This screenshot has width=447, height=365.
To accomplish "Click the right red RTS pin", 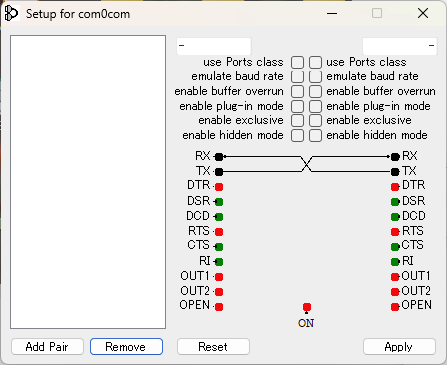I will click(395, 232).
